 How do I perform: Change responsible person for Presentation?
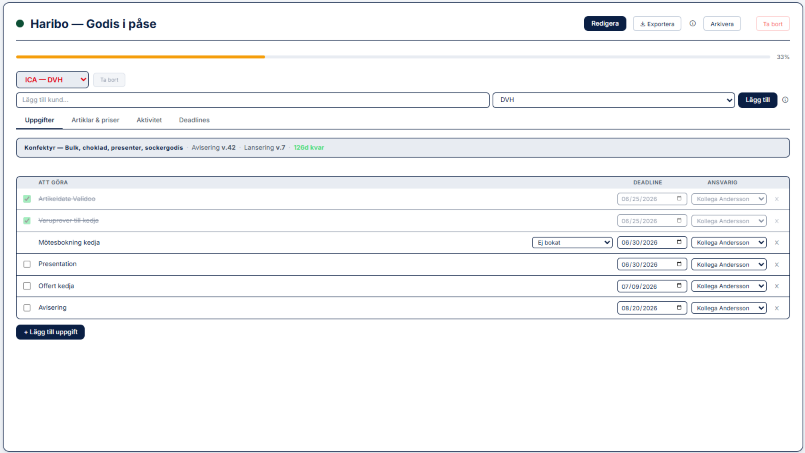click(729, 265)
